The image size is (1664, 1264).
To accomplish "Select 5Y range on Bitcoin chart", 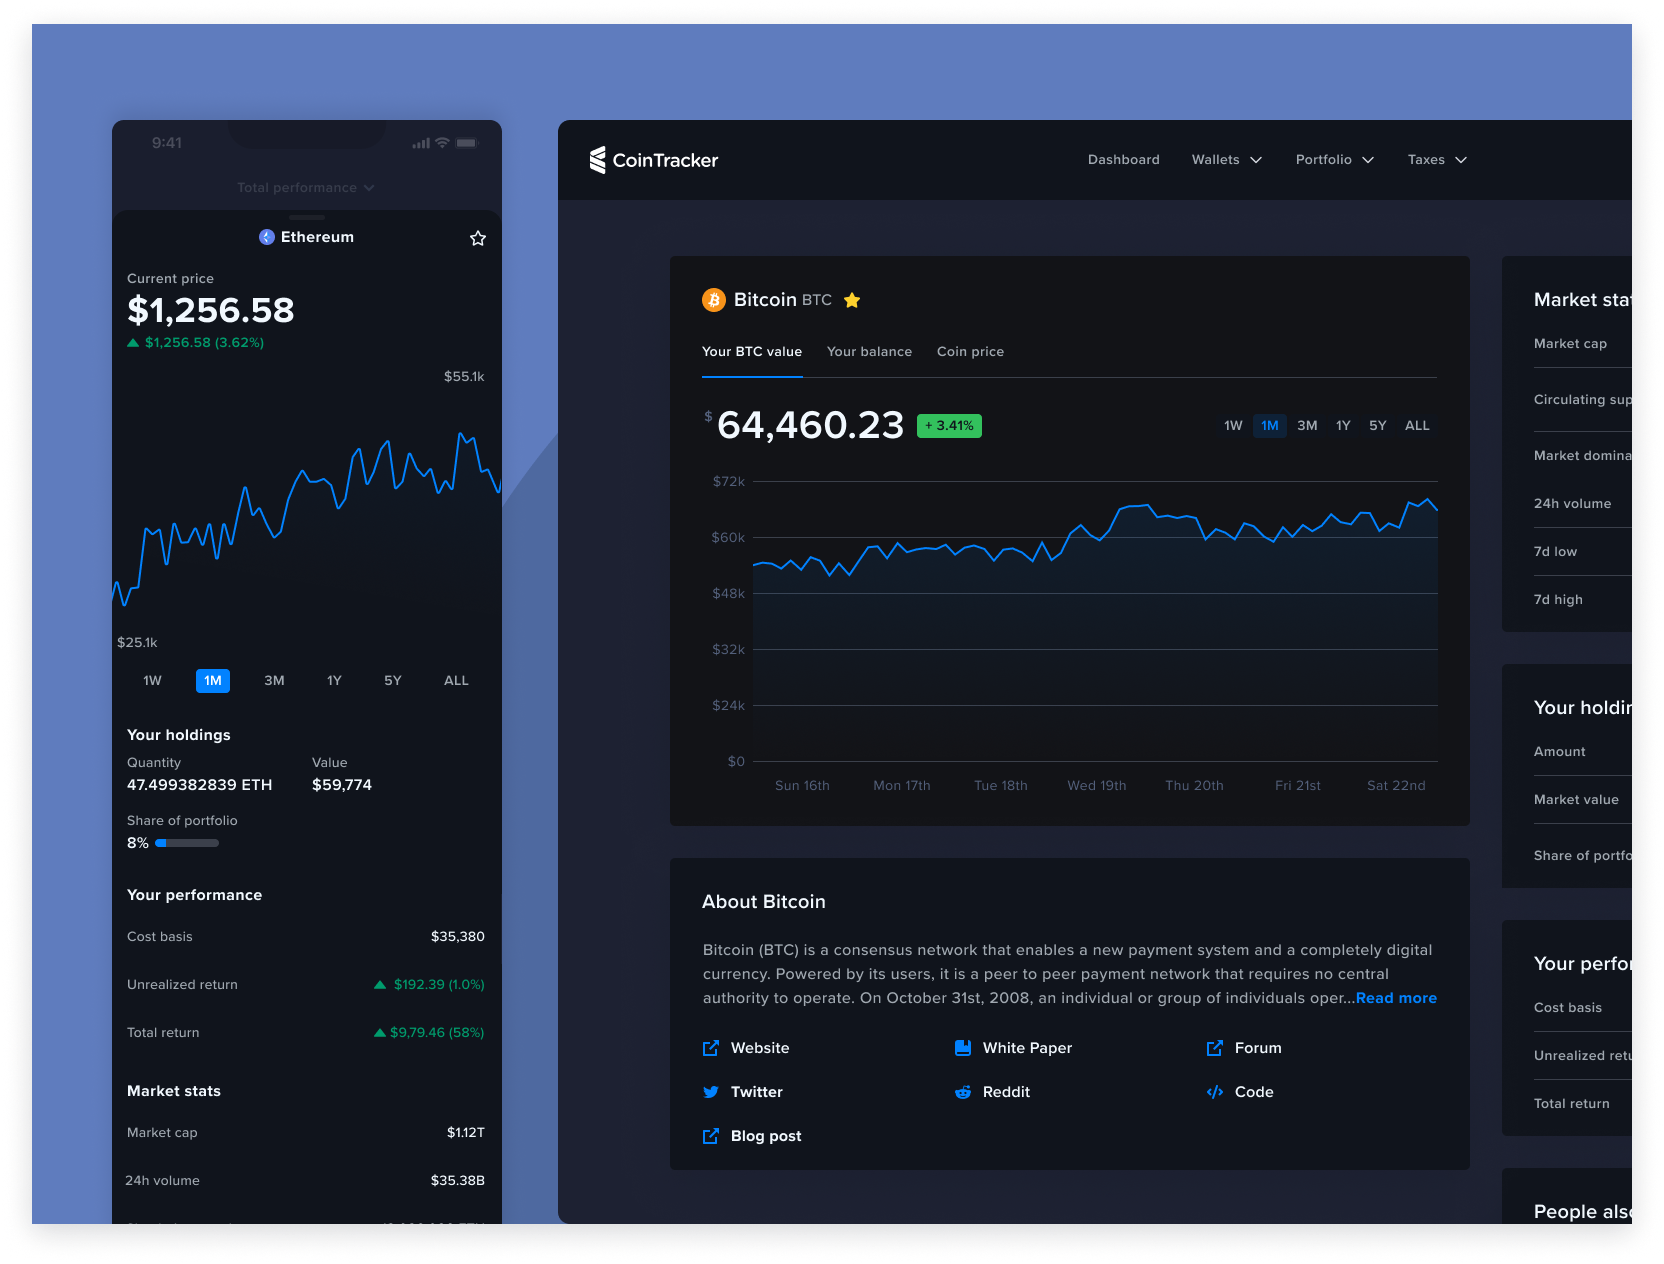I will (1378, 426).
